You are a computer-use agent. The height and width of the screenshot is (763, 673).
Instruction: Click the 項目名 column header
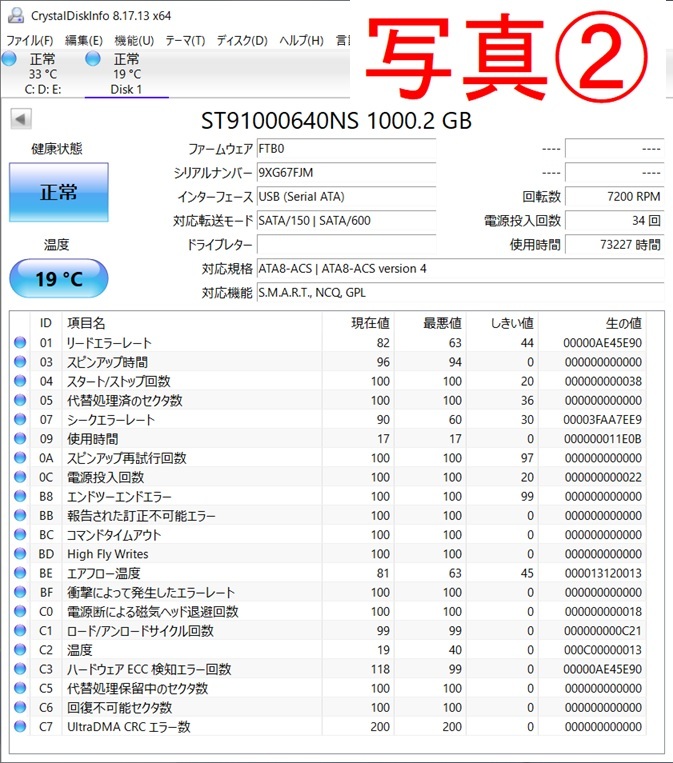(x=192, y=323)
